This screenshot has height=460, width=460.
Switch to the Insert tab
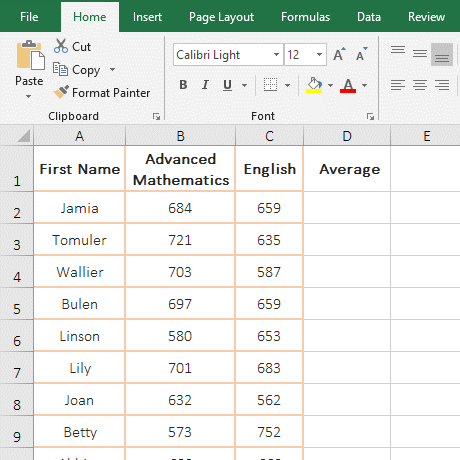click(147, 17)
